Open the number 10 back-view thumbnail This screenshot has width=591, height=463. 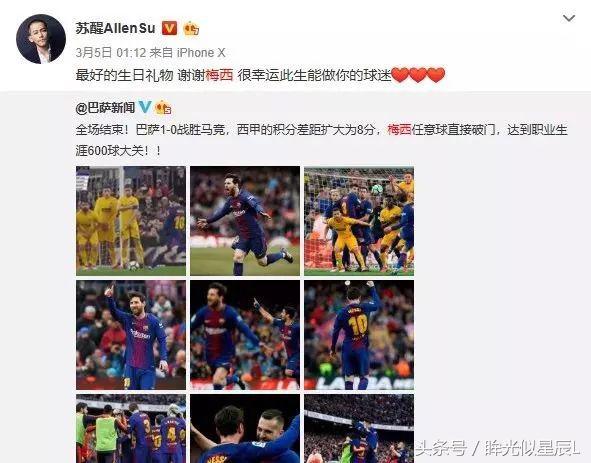[359, 335]
